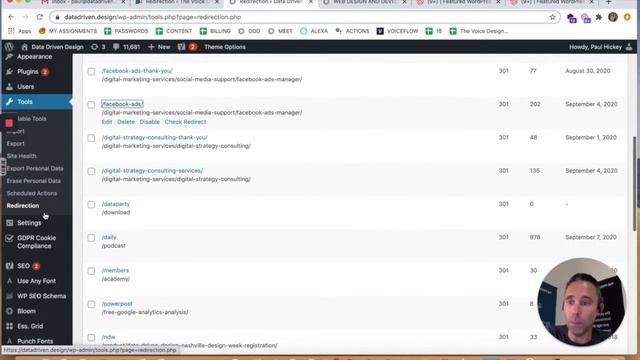The height and width of the screenshot is (360, 640).
Task: Open the + New admin bar menu
Action: 159,47
